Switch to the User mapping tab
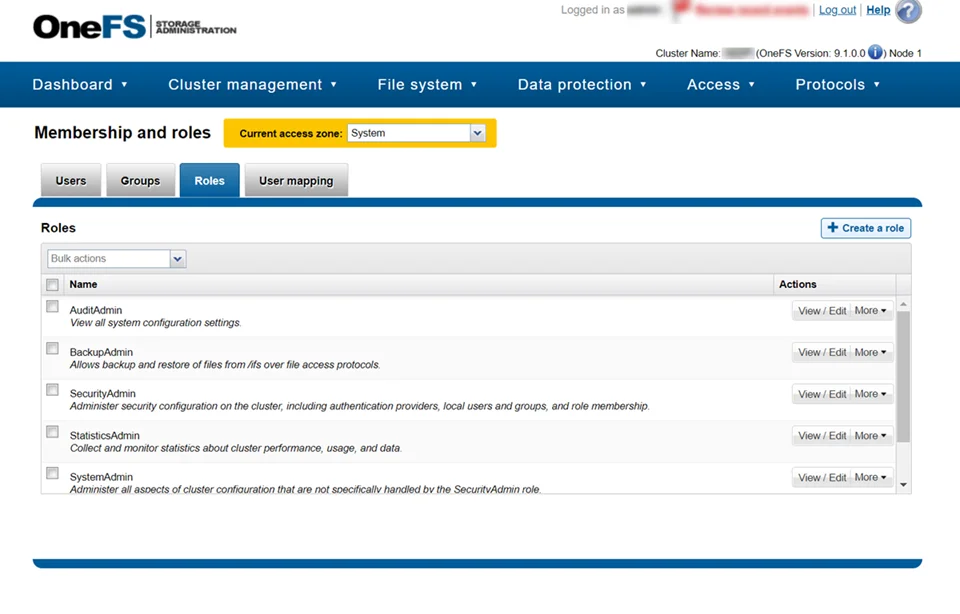The width and height of the screenshot is (960, 614). (x=296, y=181)
